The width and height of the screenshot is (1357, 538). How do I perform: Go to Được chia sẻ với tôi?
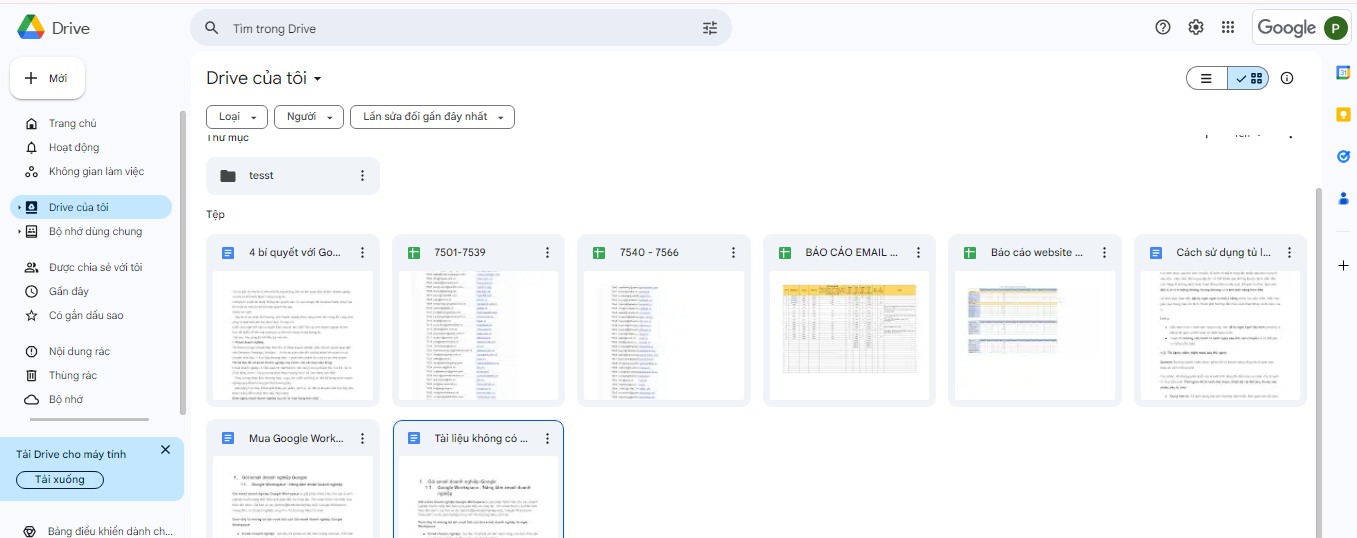[x=95, y=267]
